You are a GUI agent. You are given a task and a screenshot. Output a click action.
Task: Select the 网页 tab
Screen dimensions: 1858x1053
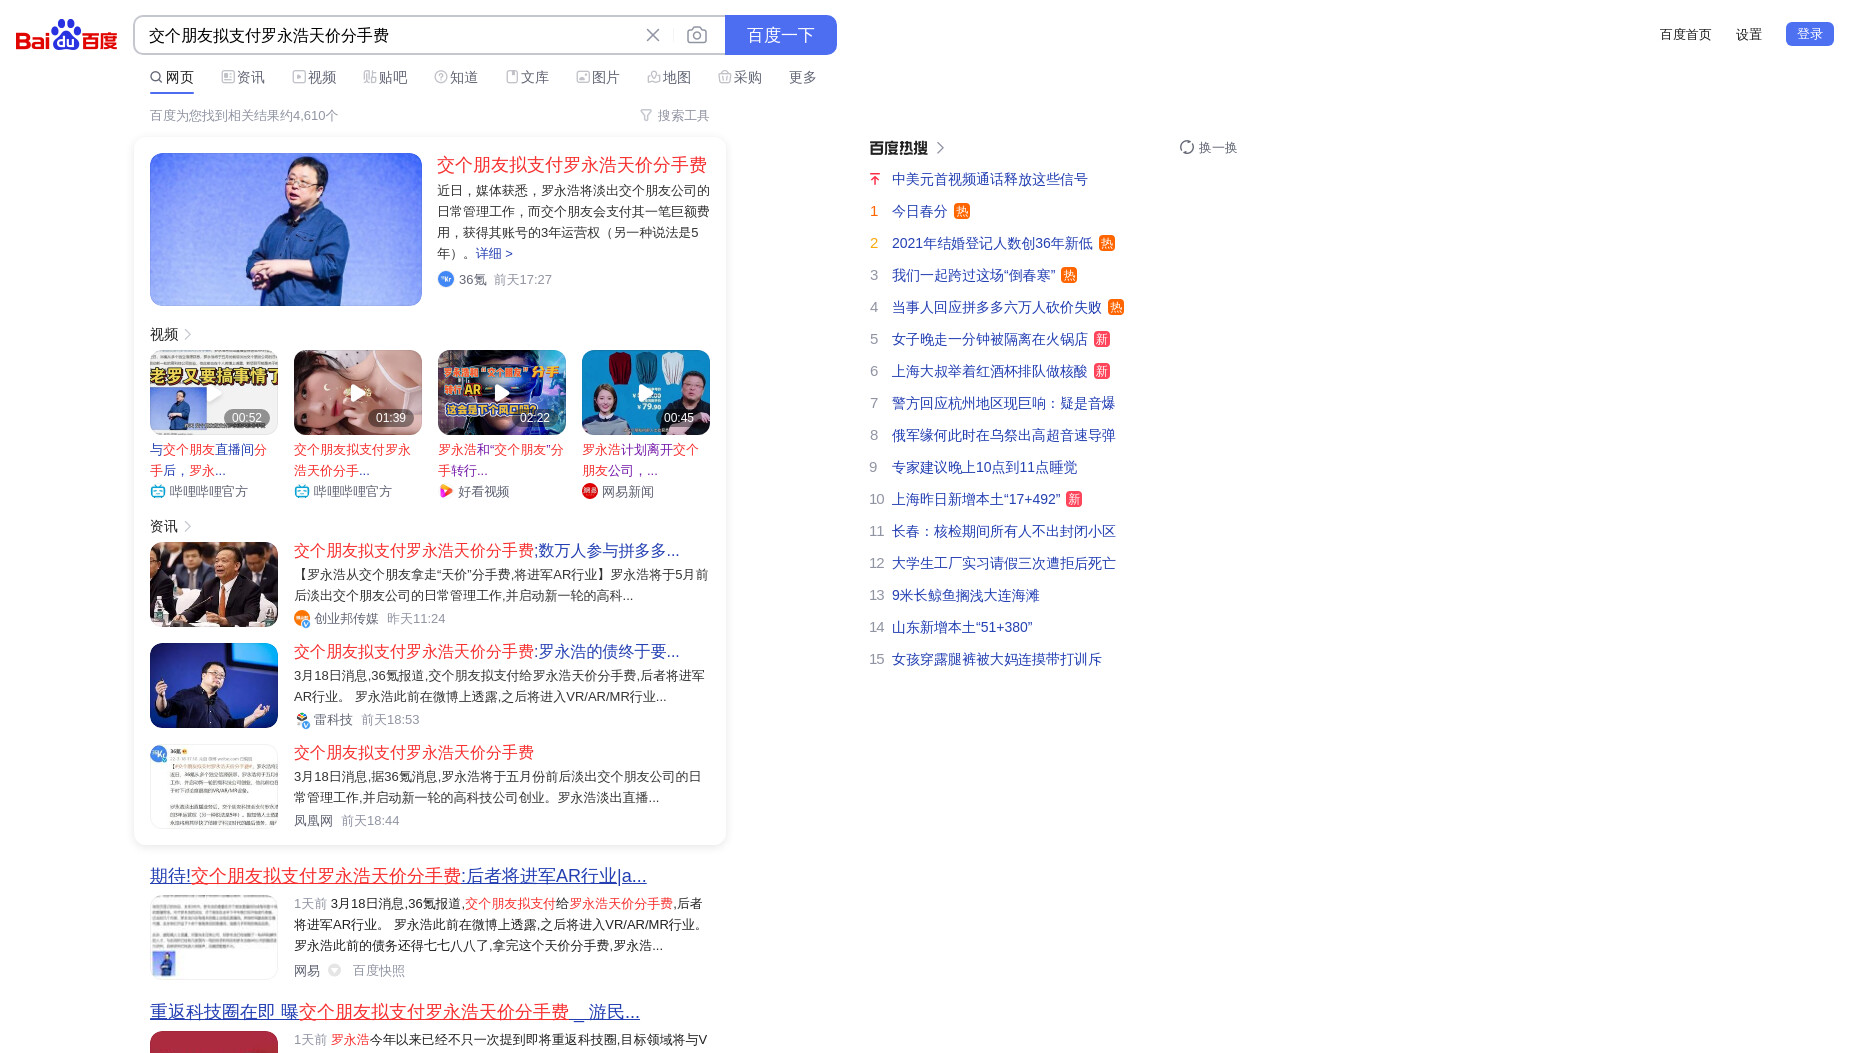(172, 77)
